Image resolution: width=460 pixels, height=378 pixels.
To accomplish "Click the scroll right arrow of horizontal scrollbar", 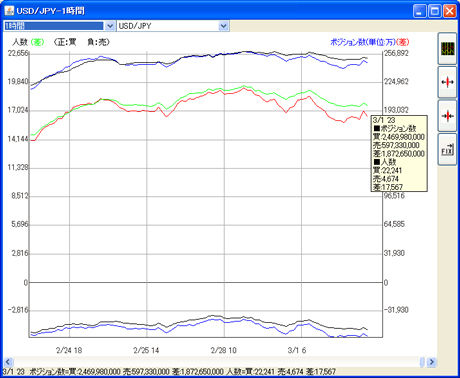I will (431, 362).
